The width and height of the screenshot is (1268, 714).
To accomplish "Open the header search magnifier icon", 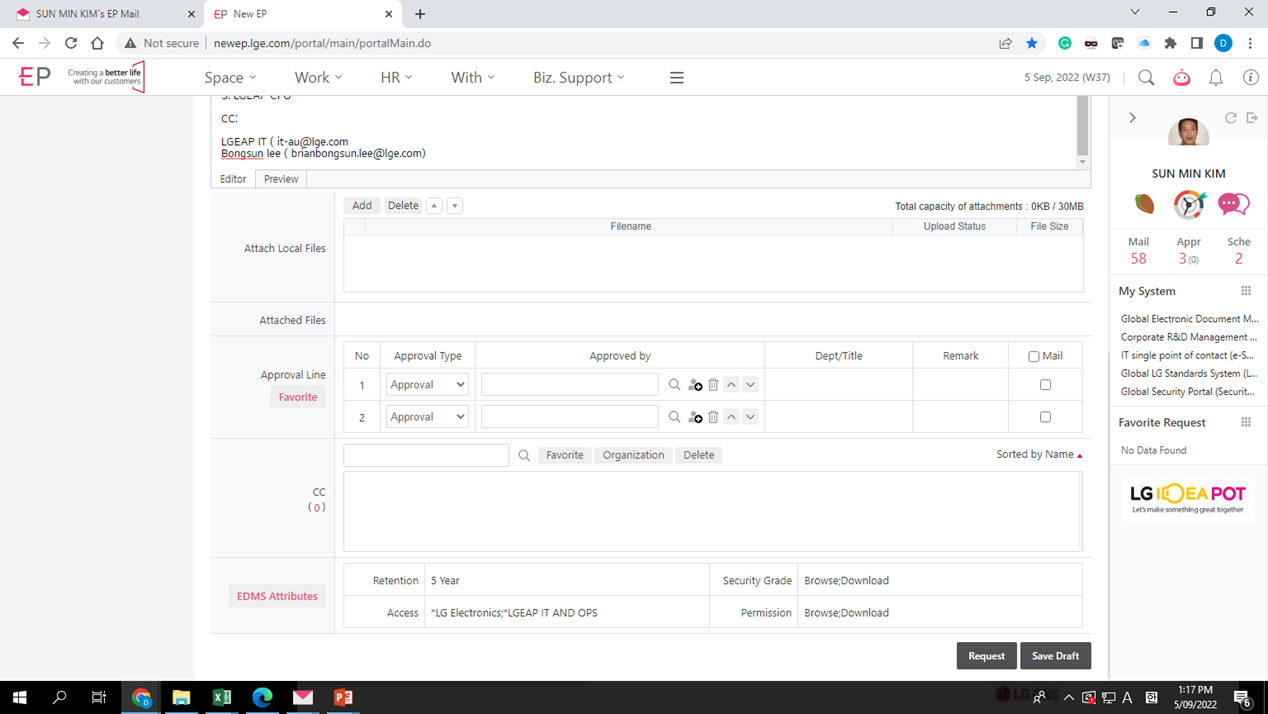I will click(1146, 78).
